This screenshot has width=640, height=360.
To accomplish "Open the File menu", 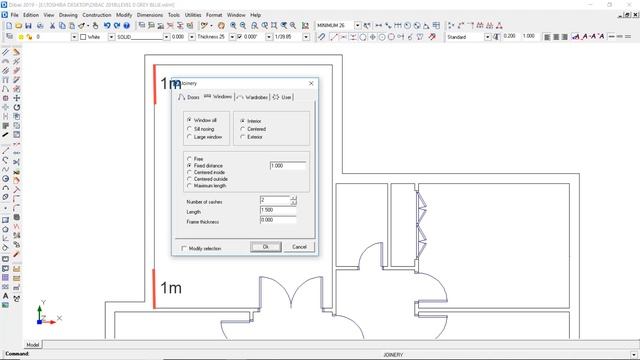I will [15, 15].
